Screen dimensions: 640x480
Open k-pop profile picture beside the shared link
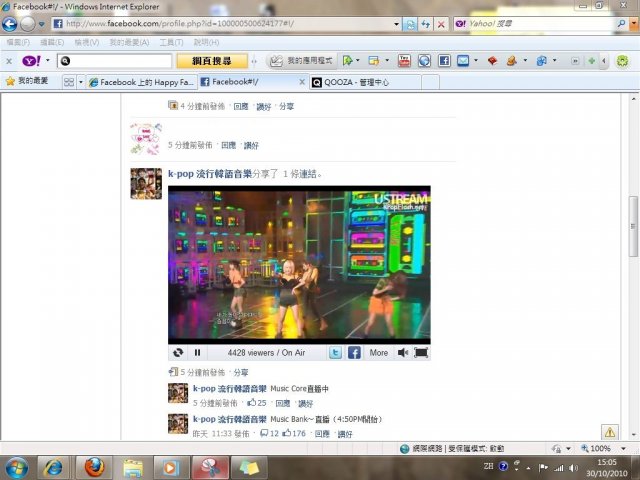tap(146, 184)
